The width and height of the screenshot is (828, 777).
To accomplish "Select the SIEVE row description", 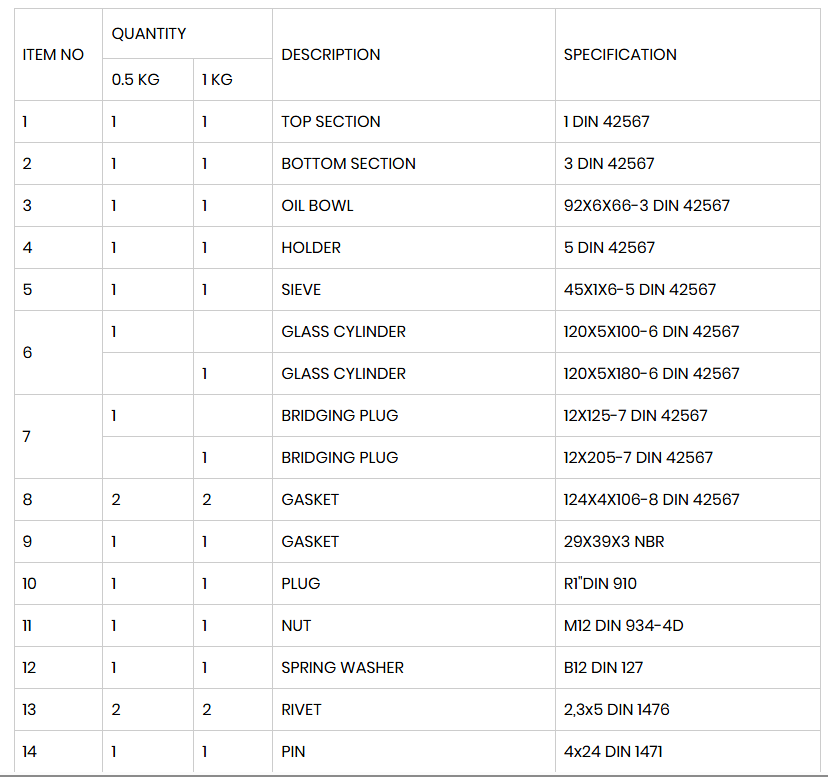I will pyautogui.click(x=413, y=289).
